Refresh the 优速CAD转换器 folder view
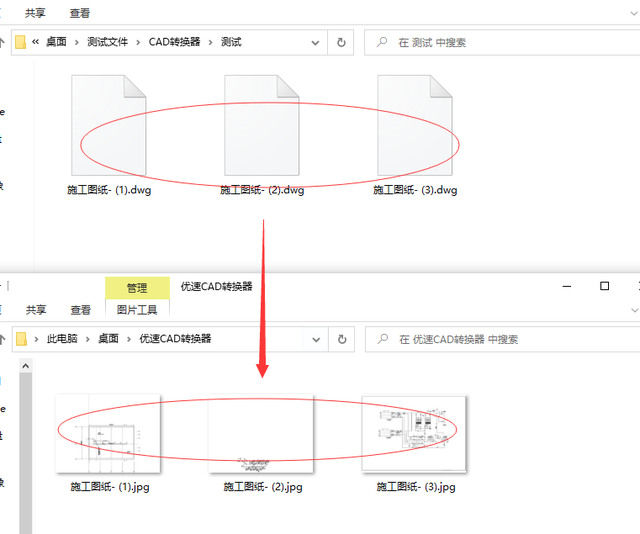Screen dimensions: 640x534 point(342,339)
